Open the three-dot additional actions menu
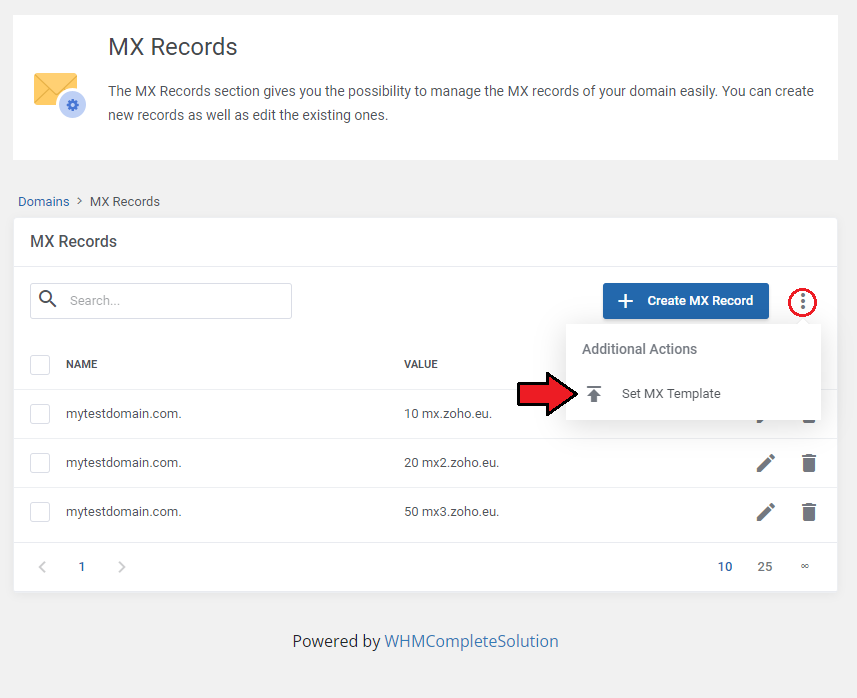 point(802,301)
